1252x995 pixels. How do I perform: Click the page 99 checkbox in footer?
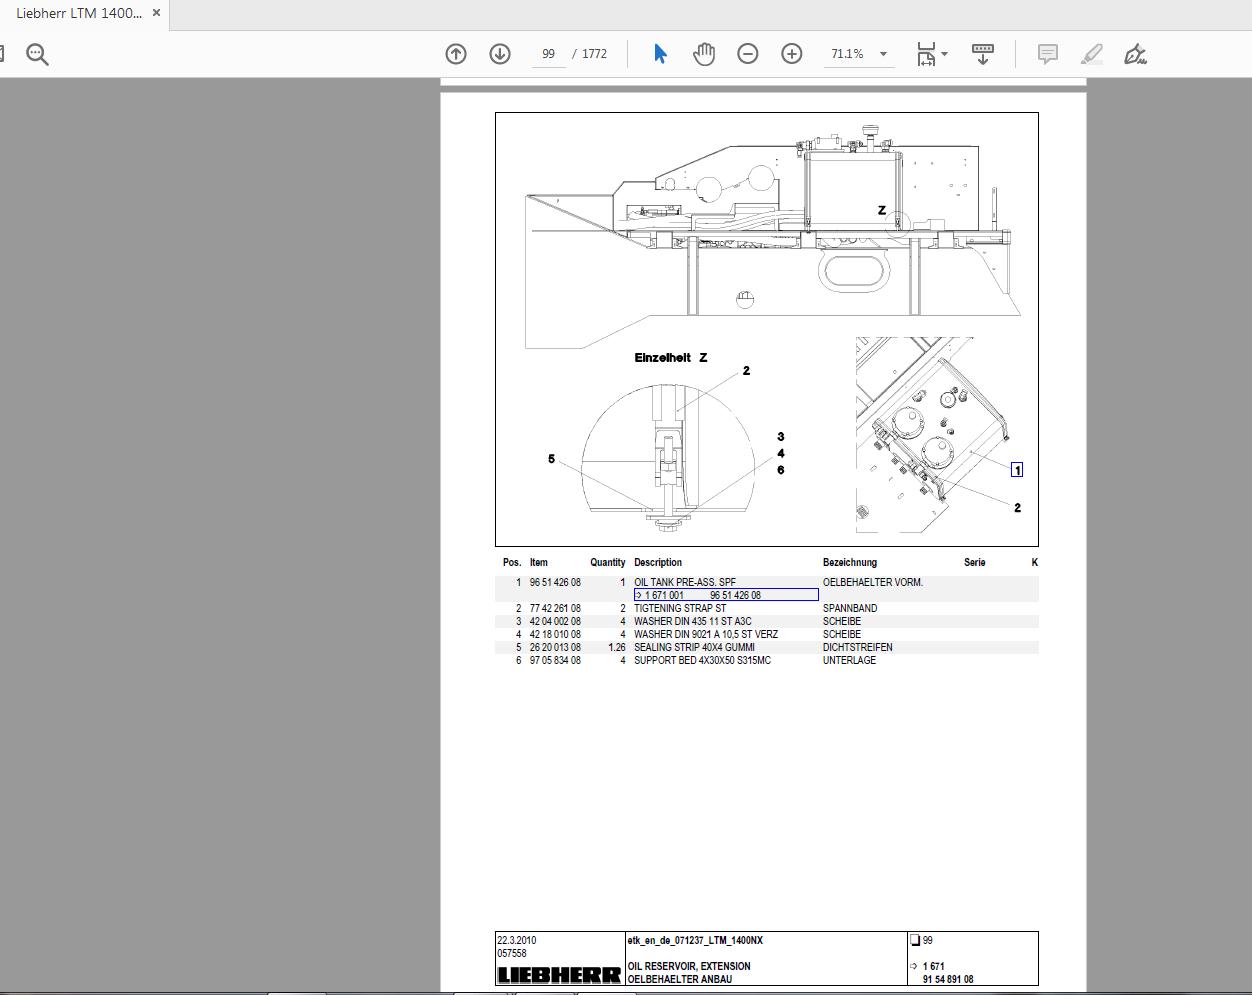tap(914, 940)
